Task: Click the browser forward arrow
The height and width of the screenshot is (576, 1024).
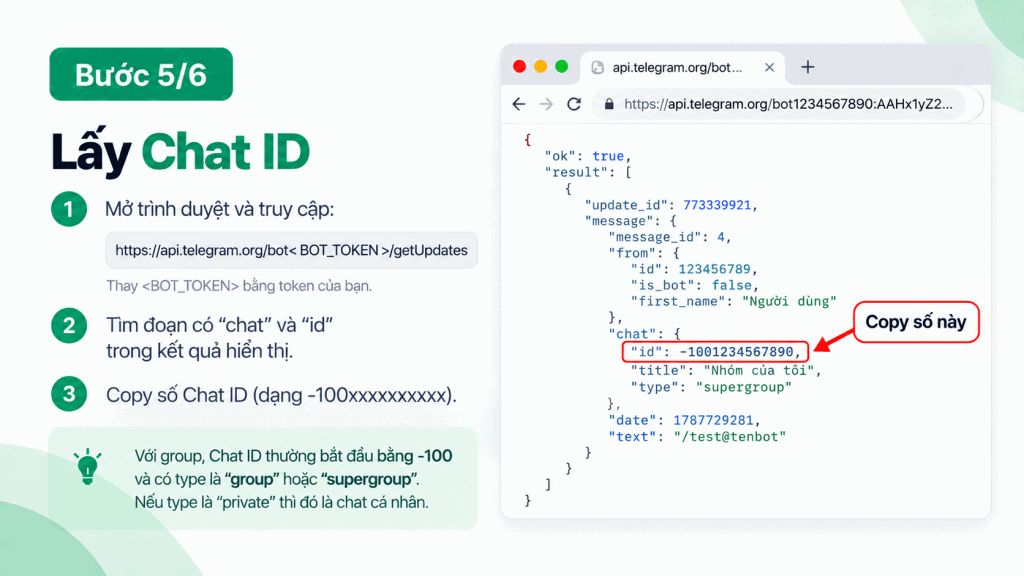Action: pyautogui.click(x=546, y=104)
